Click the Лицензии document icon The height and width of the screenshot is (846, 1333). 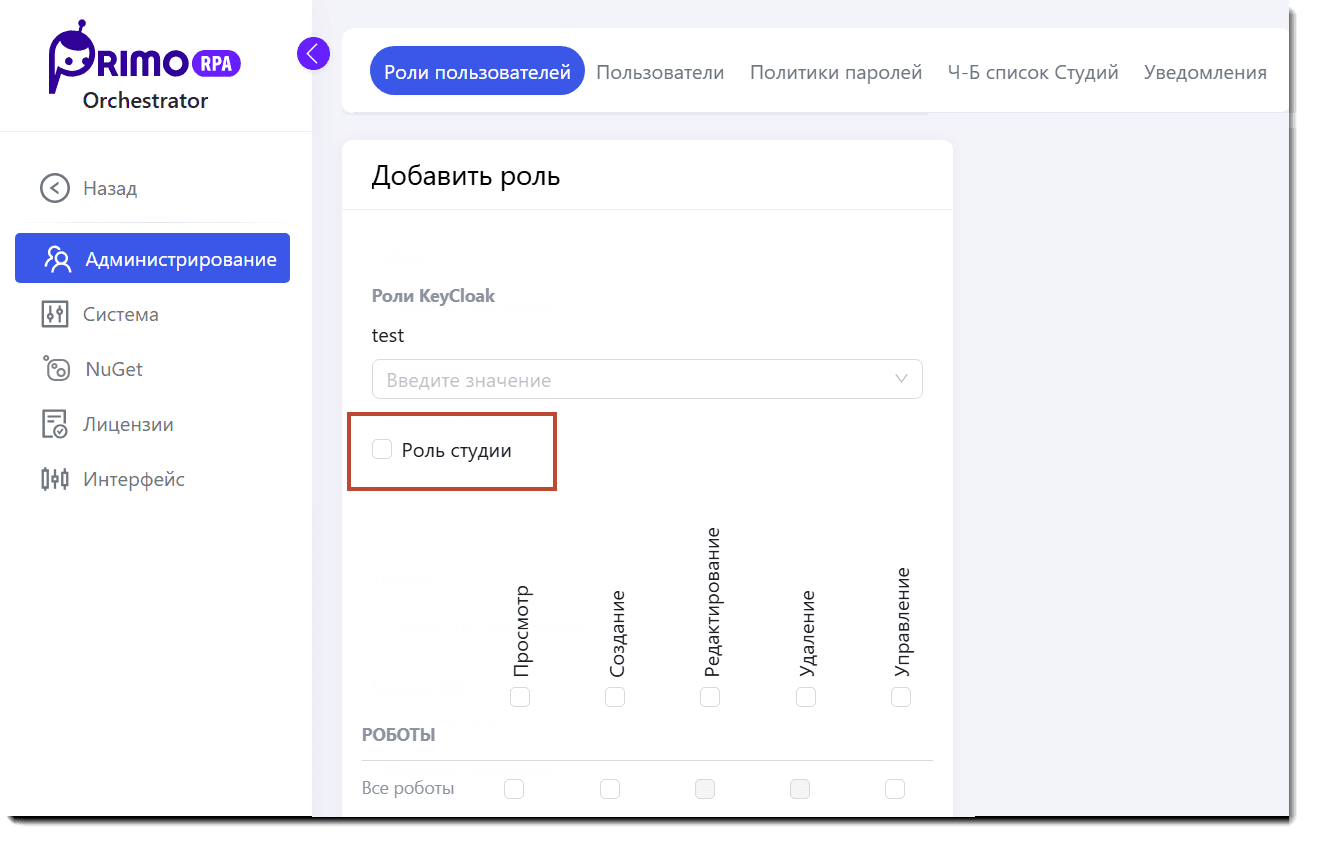click(54, 424)
